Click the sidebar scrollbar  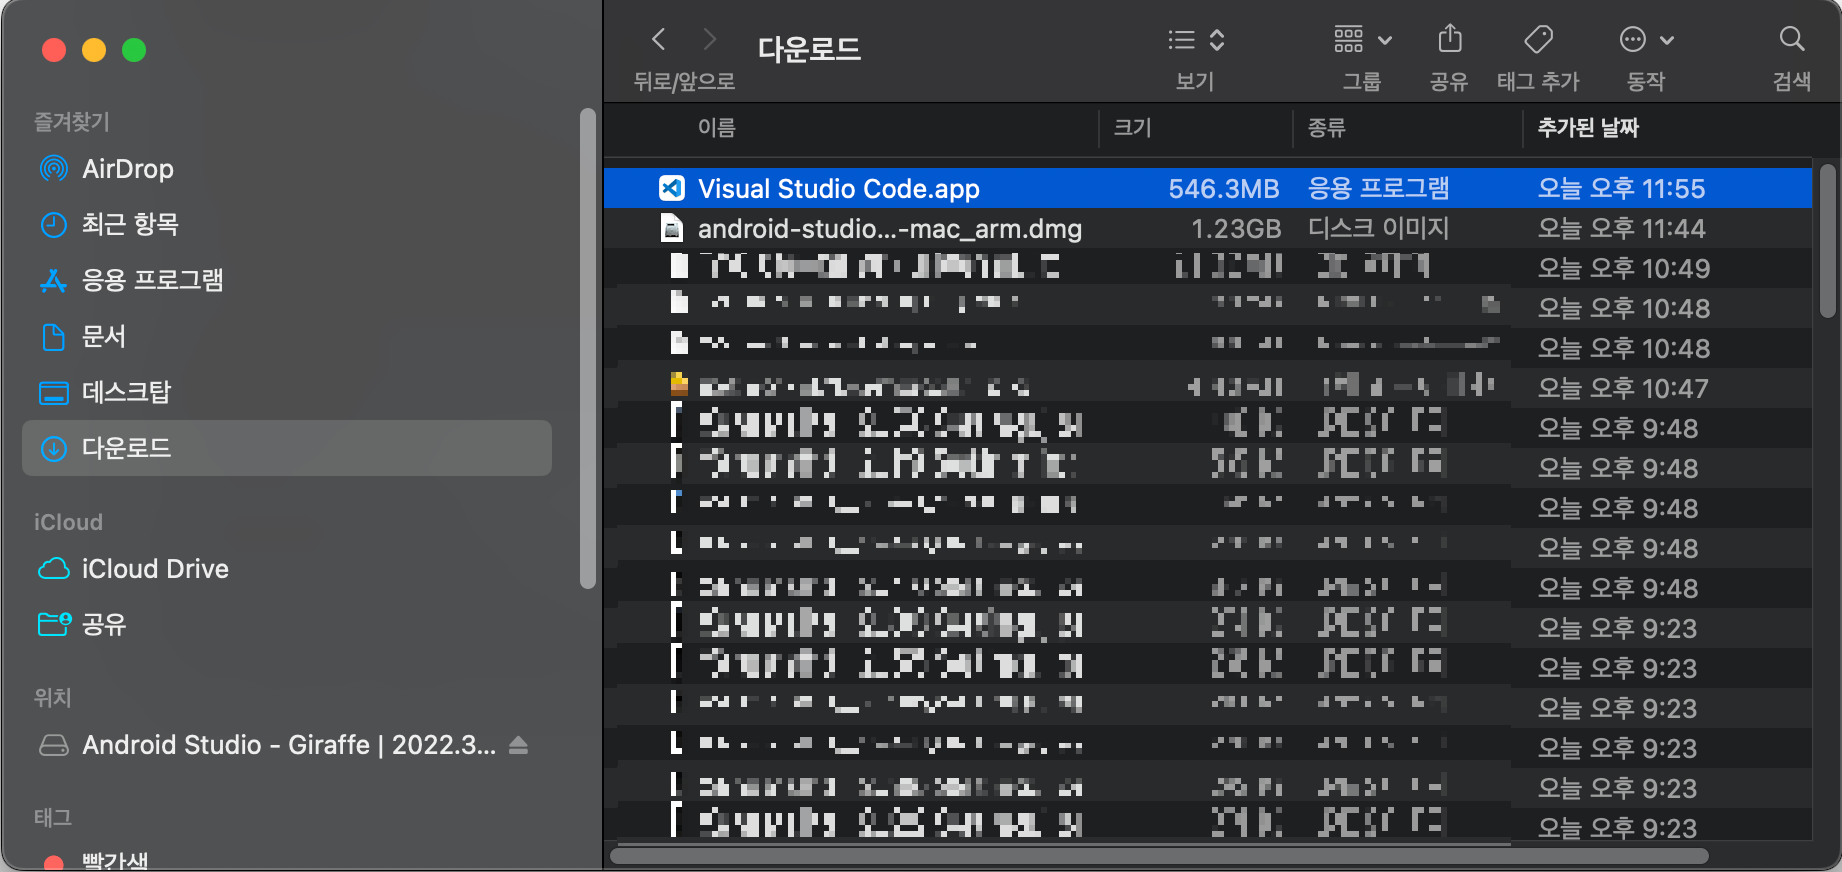click(588, 348)
